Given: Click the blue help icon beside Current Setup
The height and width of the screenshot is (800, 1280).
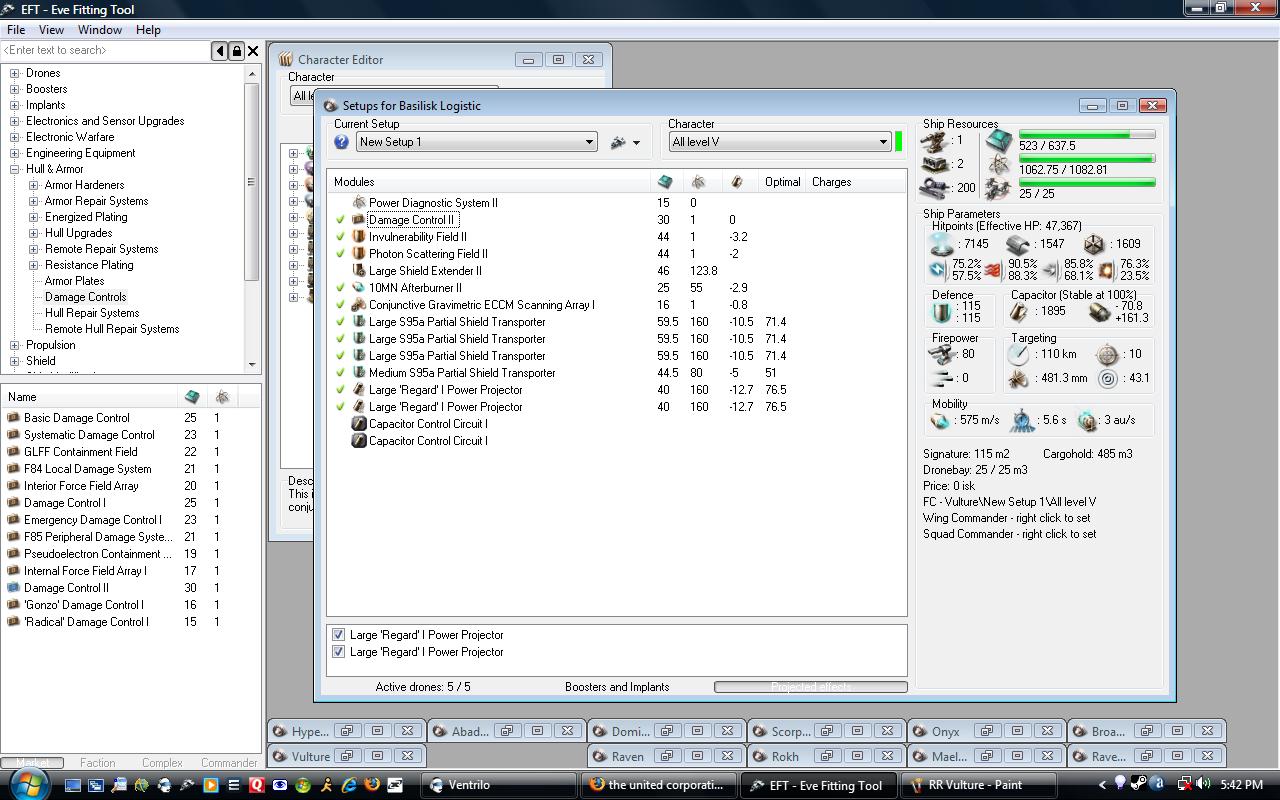Looking at the screenshot, I should [x=341, y=142].
